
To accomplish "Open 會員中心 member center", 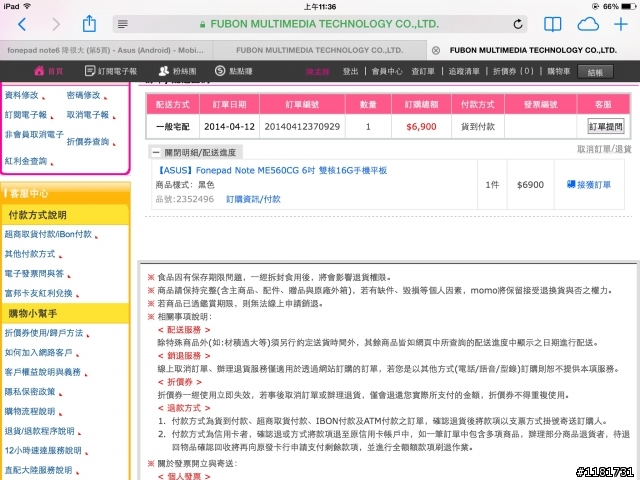I will click(x=387, y=71).
